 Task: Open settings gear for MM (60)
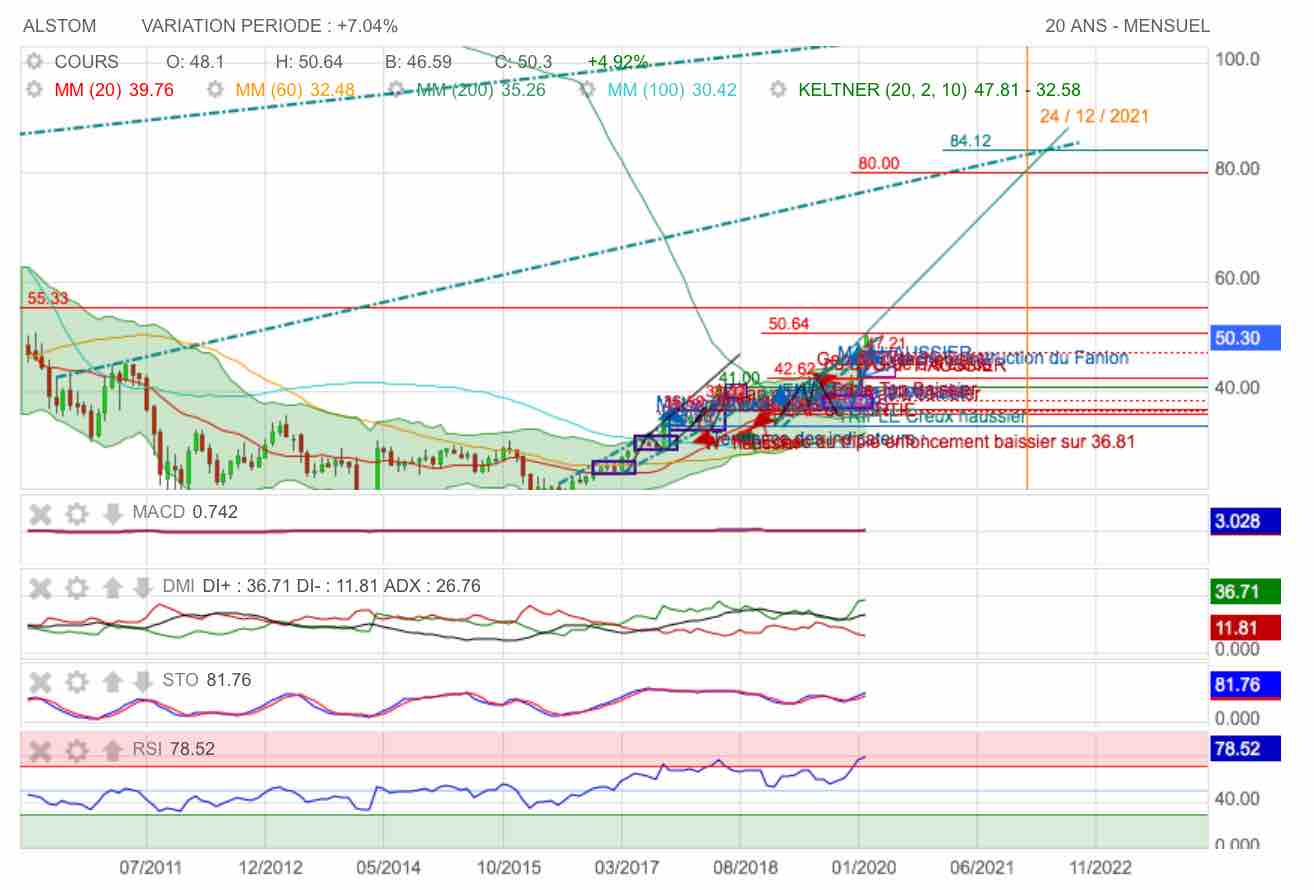tap(215, 90)
